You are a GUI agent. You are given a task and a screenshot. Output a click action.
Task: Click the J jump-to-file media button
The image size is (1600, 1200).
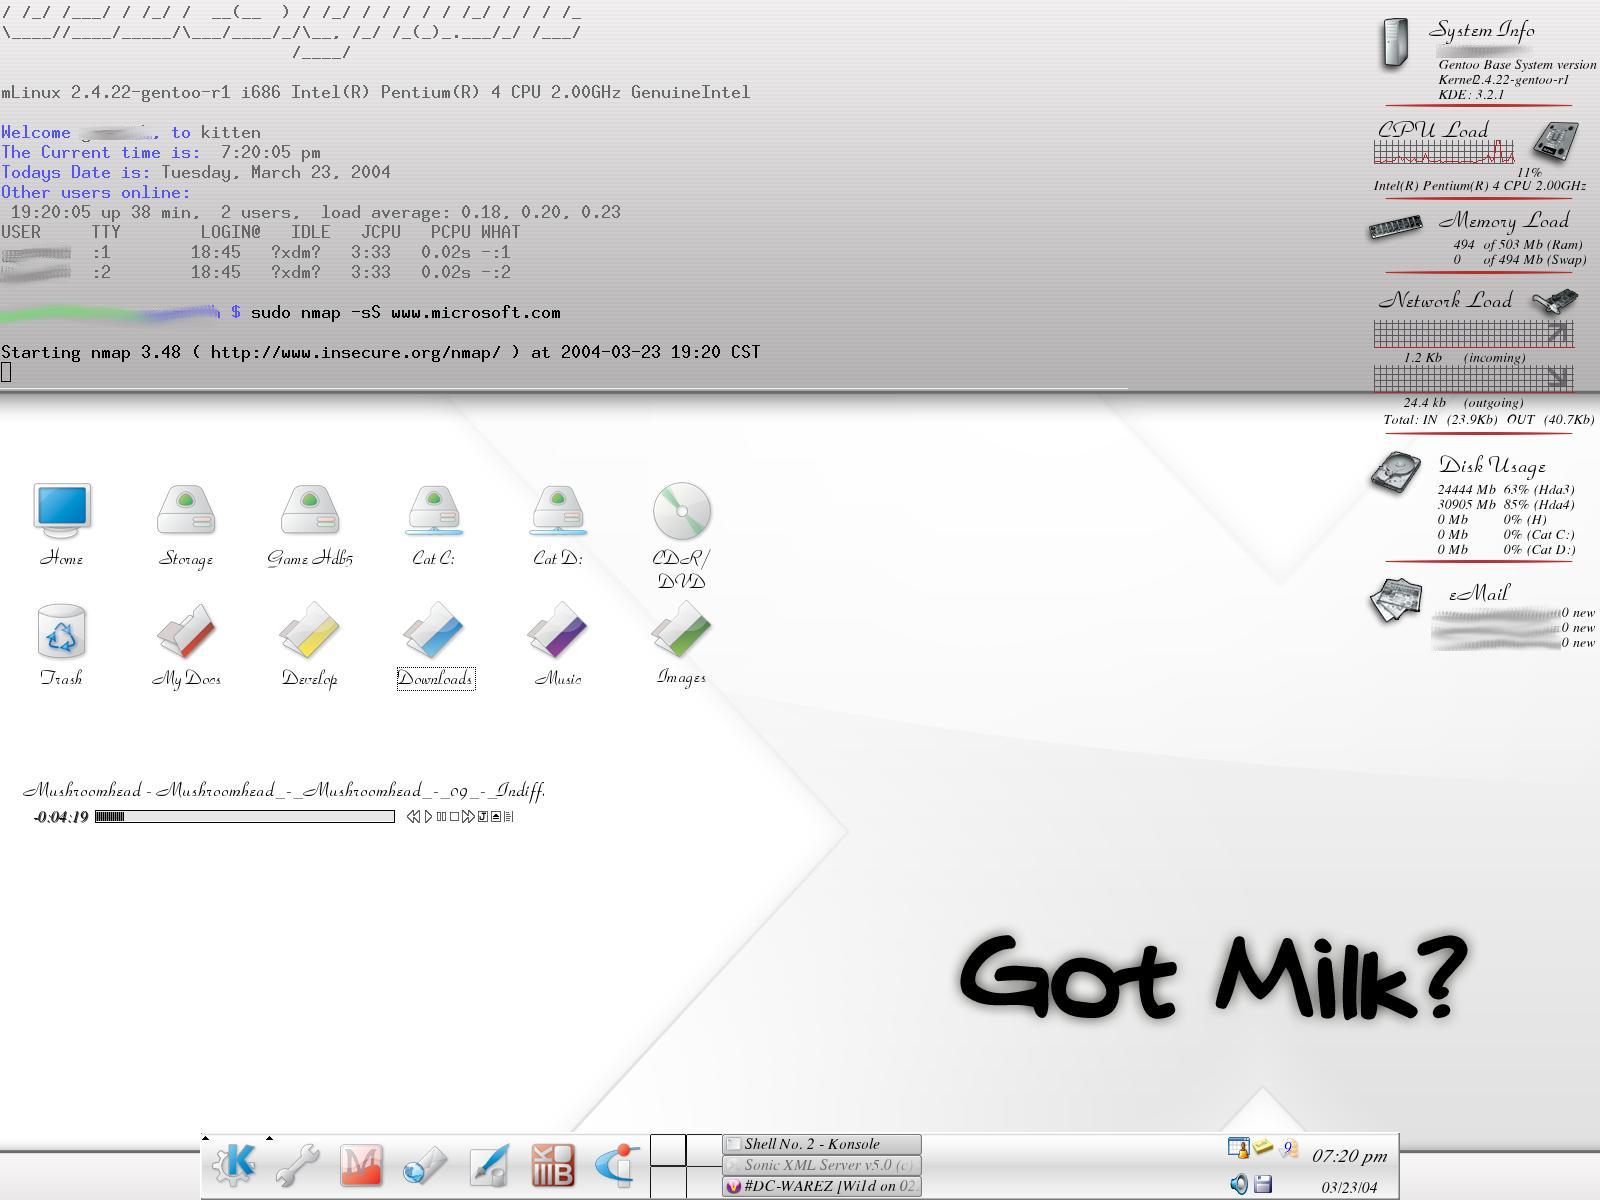483,816
